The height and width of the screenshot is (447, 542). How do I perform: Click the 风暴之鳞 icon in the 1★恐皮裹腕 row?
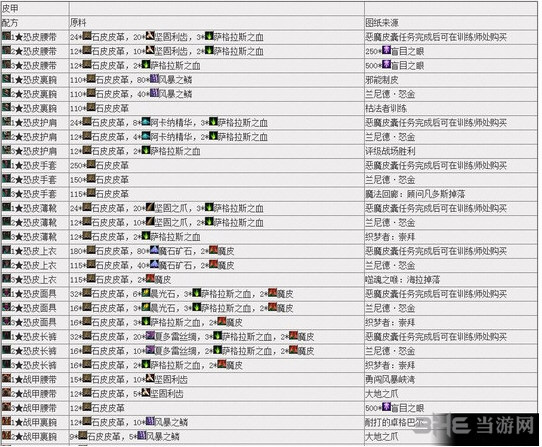pyautogui.click(x=154, y=79)
